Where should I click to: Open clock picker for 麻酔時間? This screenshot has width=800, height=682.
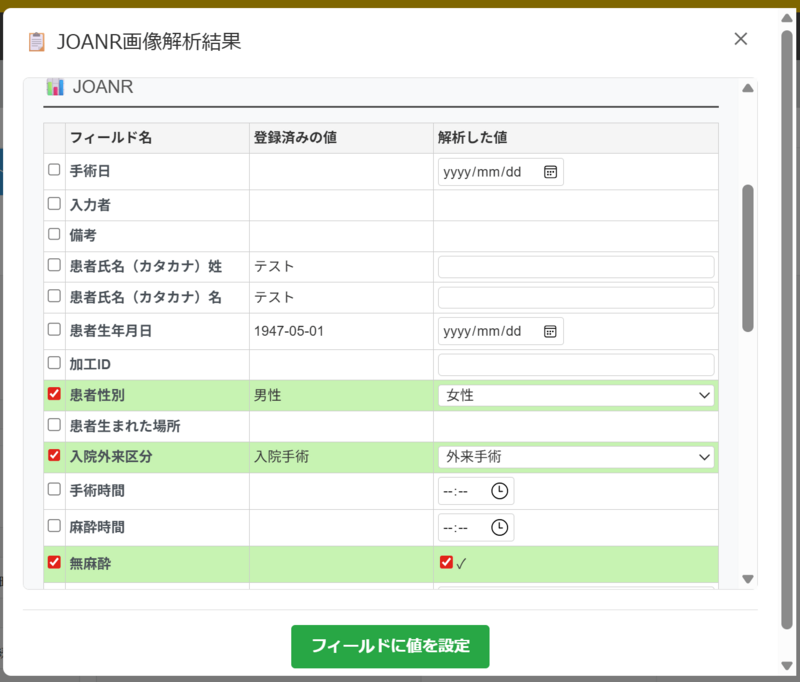pos(499,527)
